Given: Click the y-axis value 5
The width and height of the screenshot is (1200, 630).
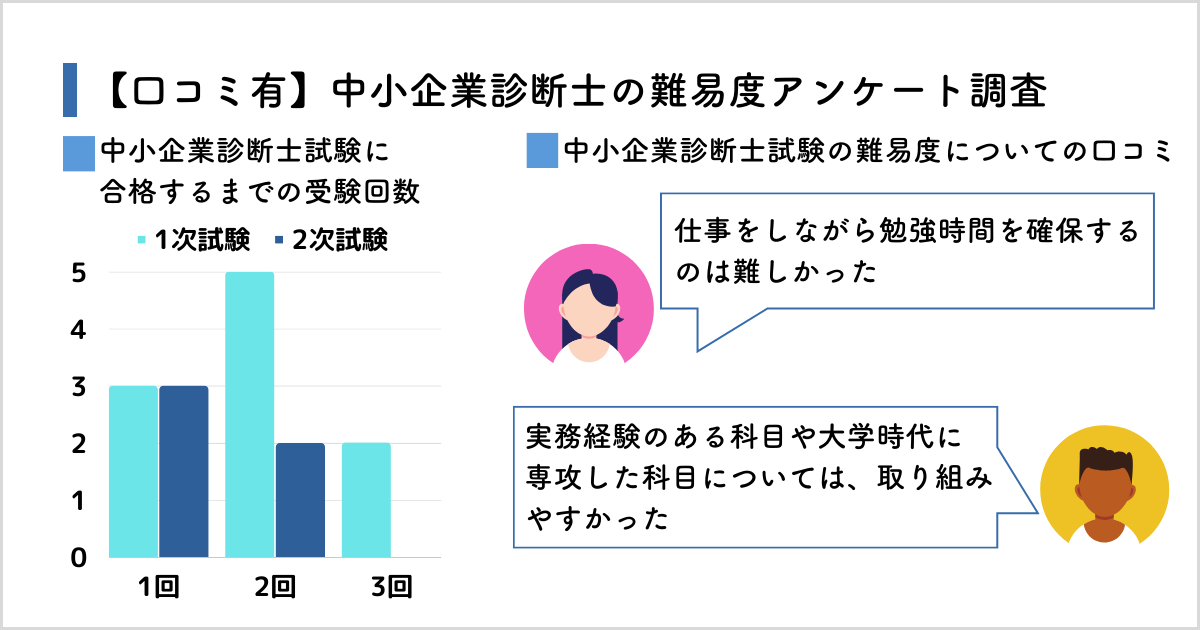Looking at the screenshot, I should pyautogui.click(x=78, y=272).
